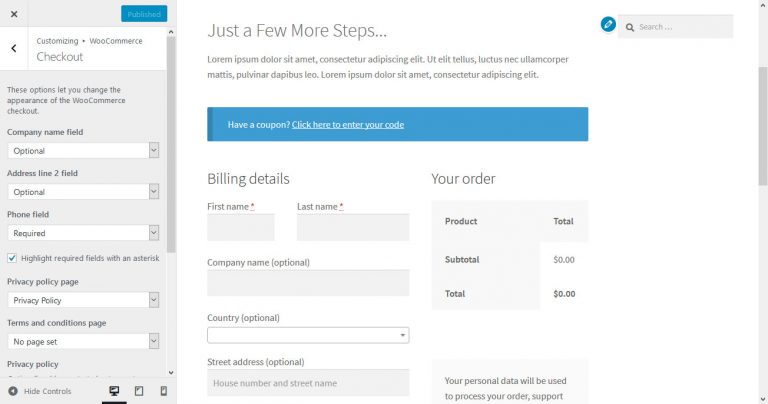Close the Customizer with the X icon

[x=13, y=14]
